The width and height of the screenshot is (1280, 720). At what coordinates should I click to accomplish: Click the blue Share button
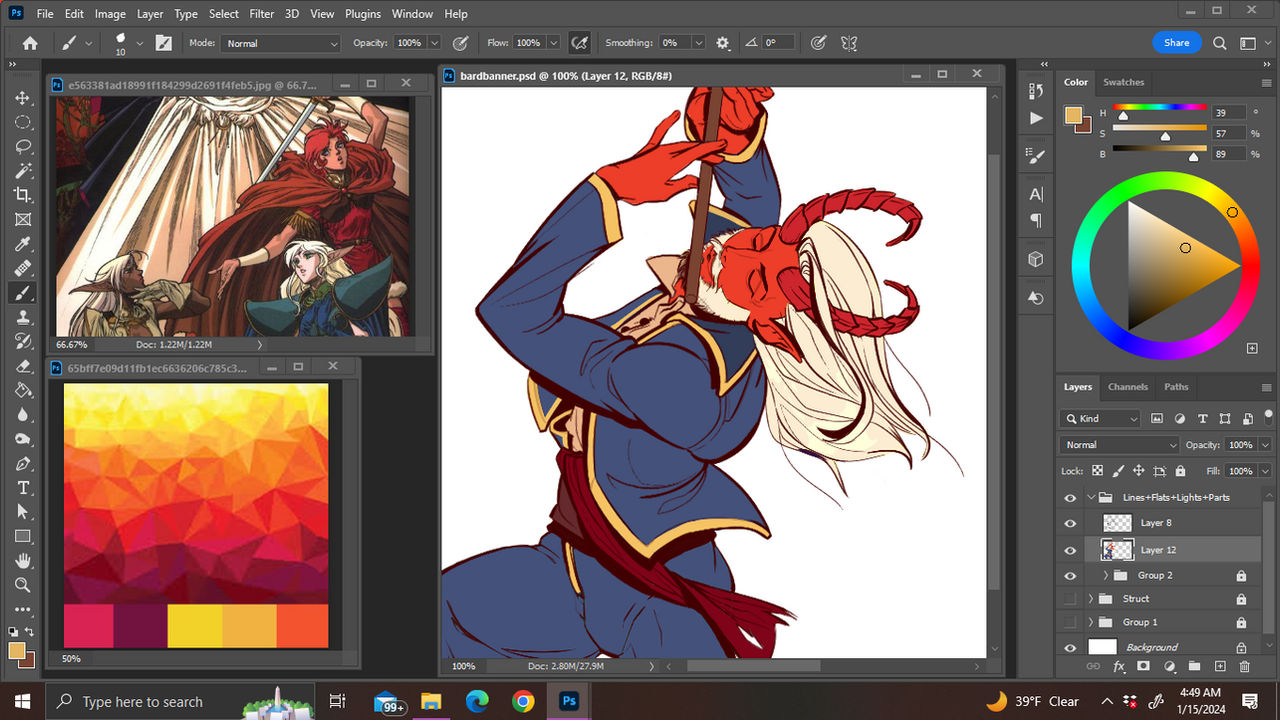tap(1176, 43)
